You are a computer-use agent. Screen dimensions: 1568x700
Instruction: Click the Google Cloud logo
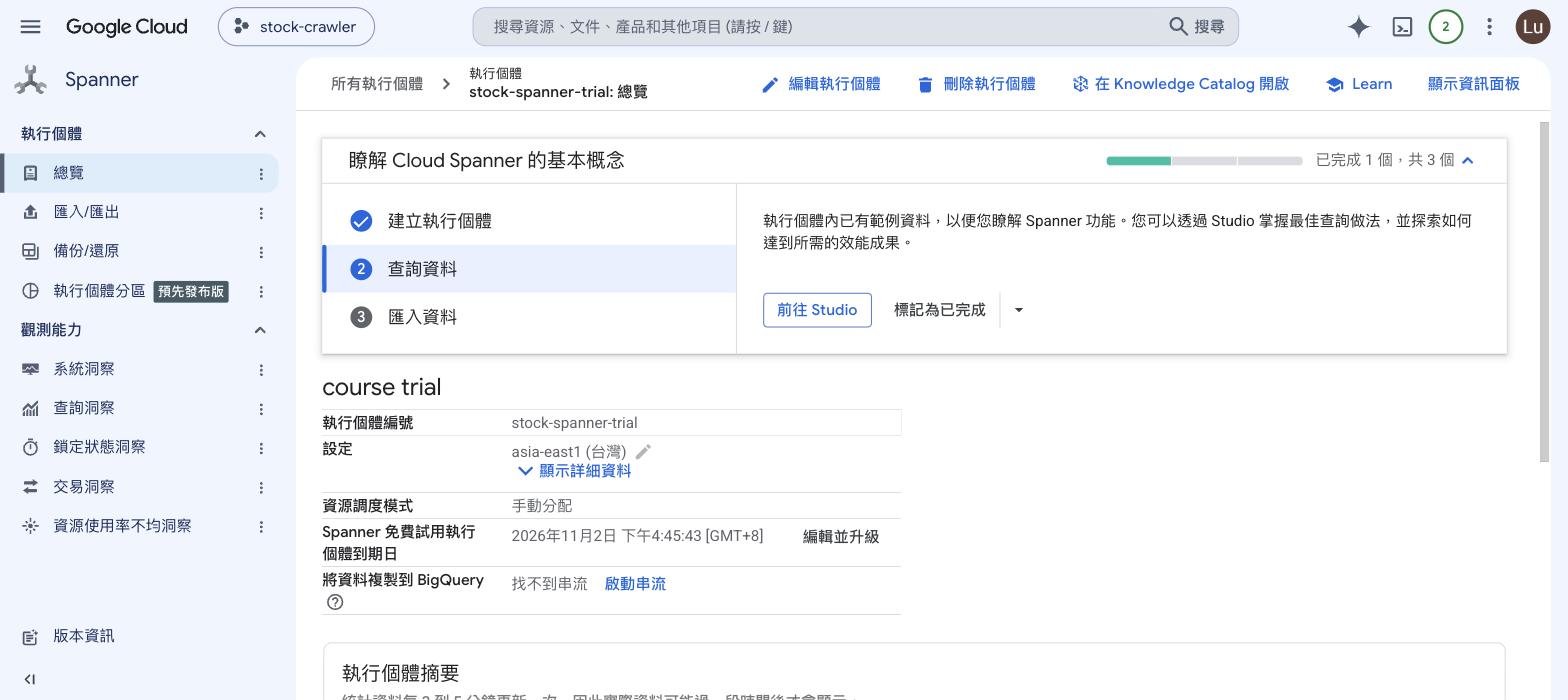126,27
